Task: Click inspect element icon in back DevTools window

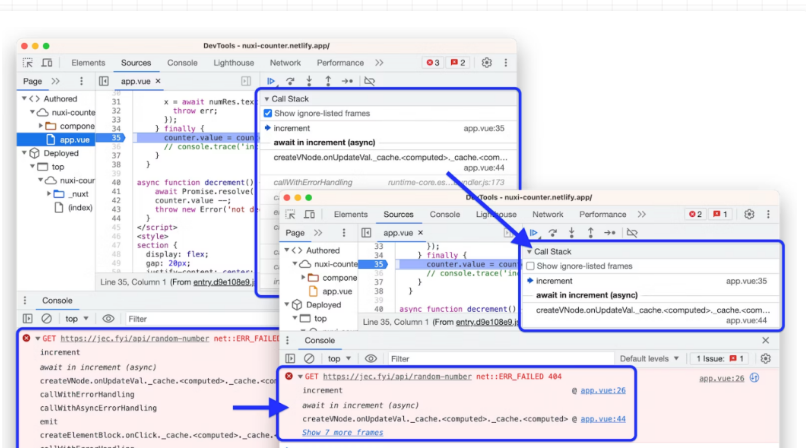Action: [x=28, y=63]
